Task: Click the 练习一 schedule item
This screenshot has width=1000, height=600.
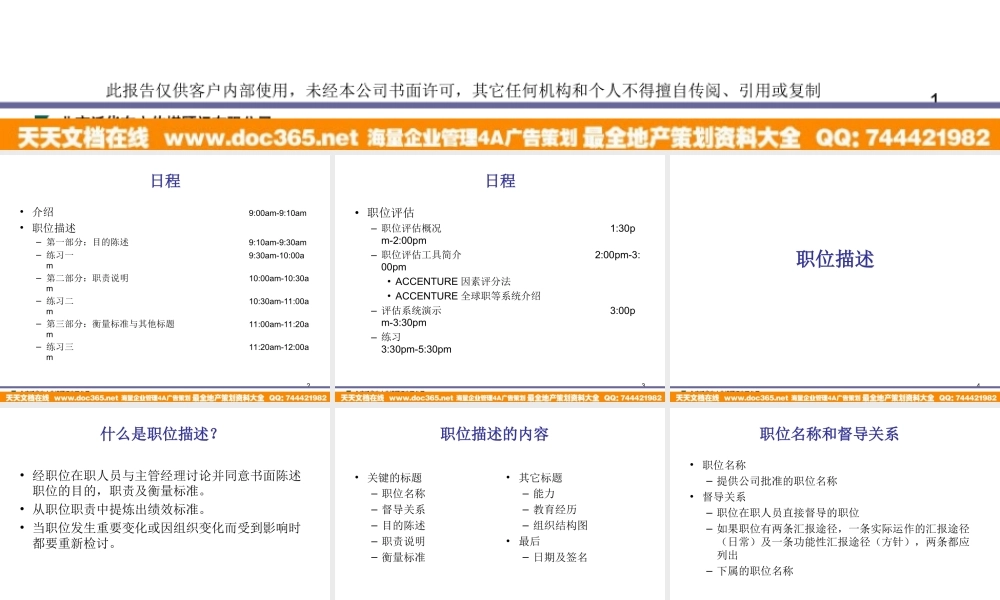Action: pyautogui.click(x=59, y=255)
